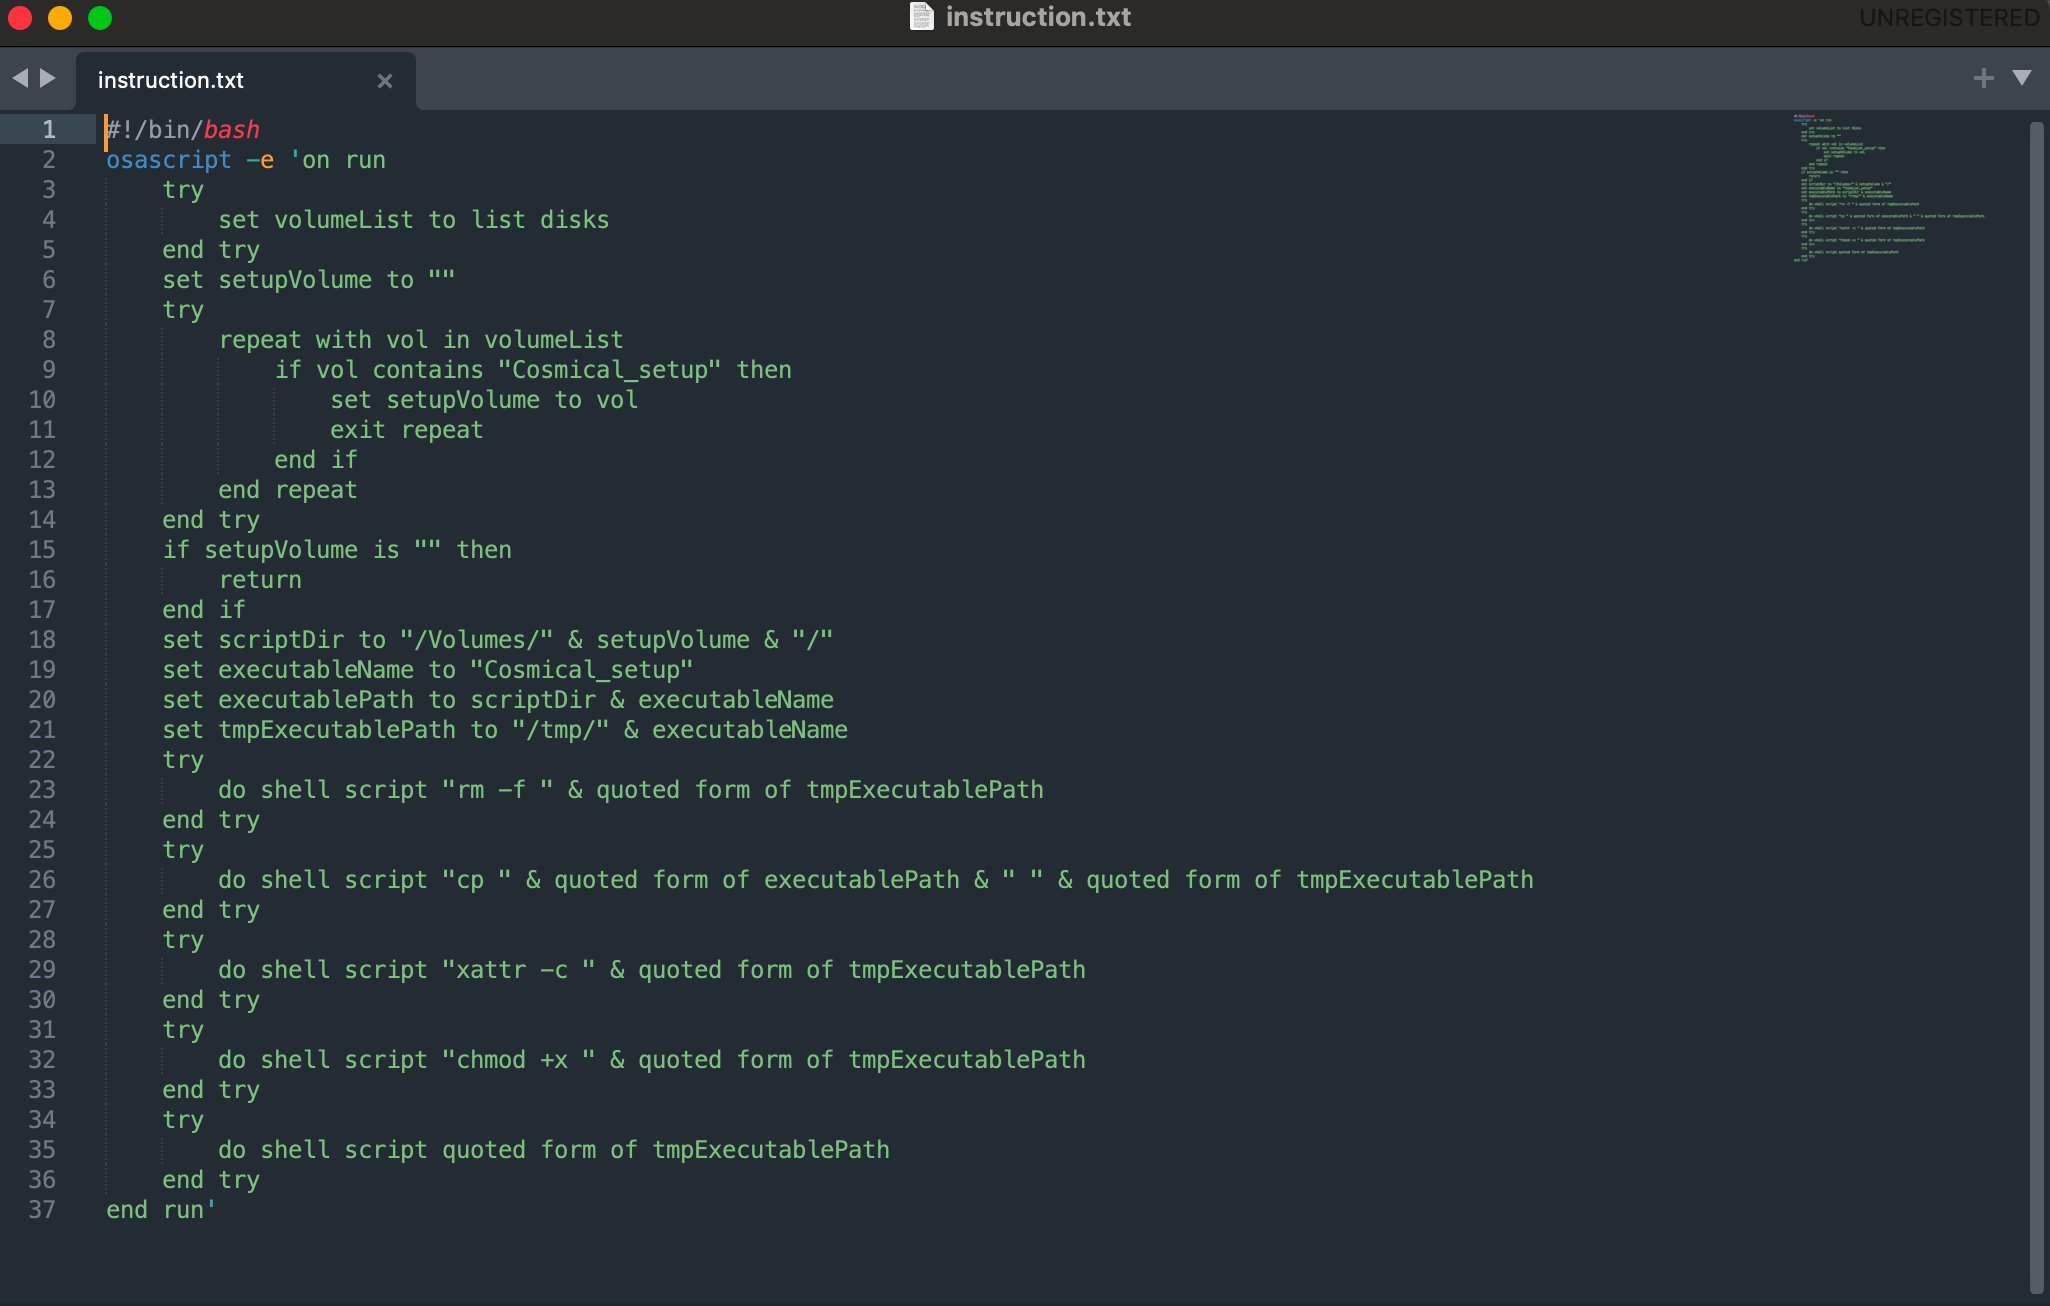This screenshot has height=1306, width=2050.
Task: Select the instruction.txt tab
Action: click(x=171, y=81)
